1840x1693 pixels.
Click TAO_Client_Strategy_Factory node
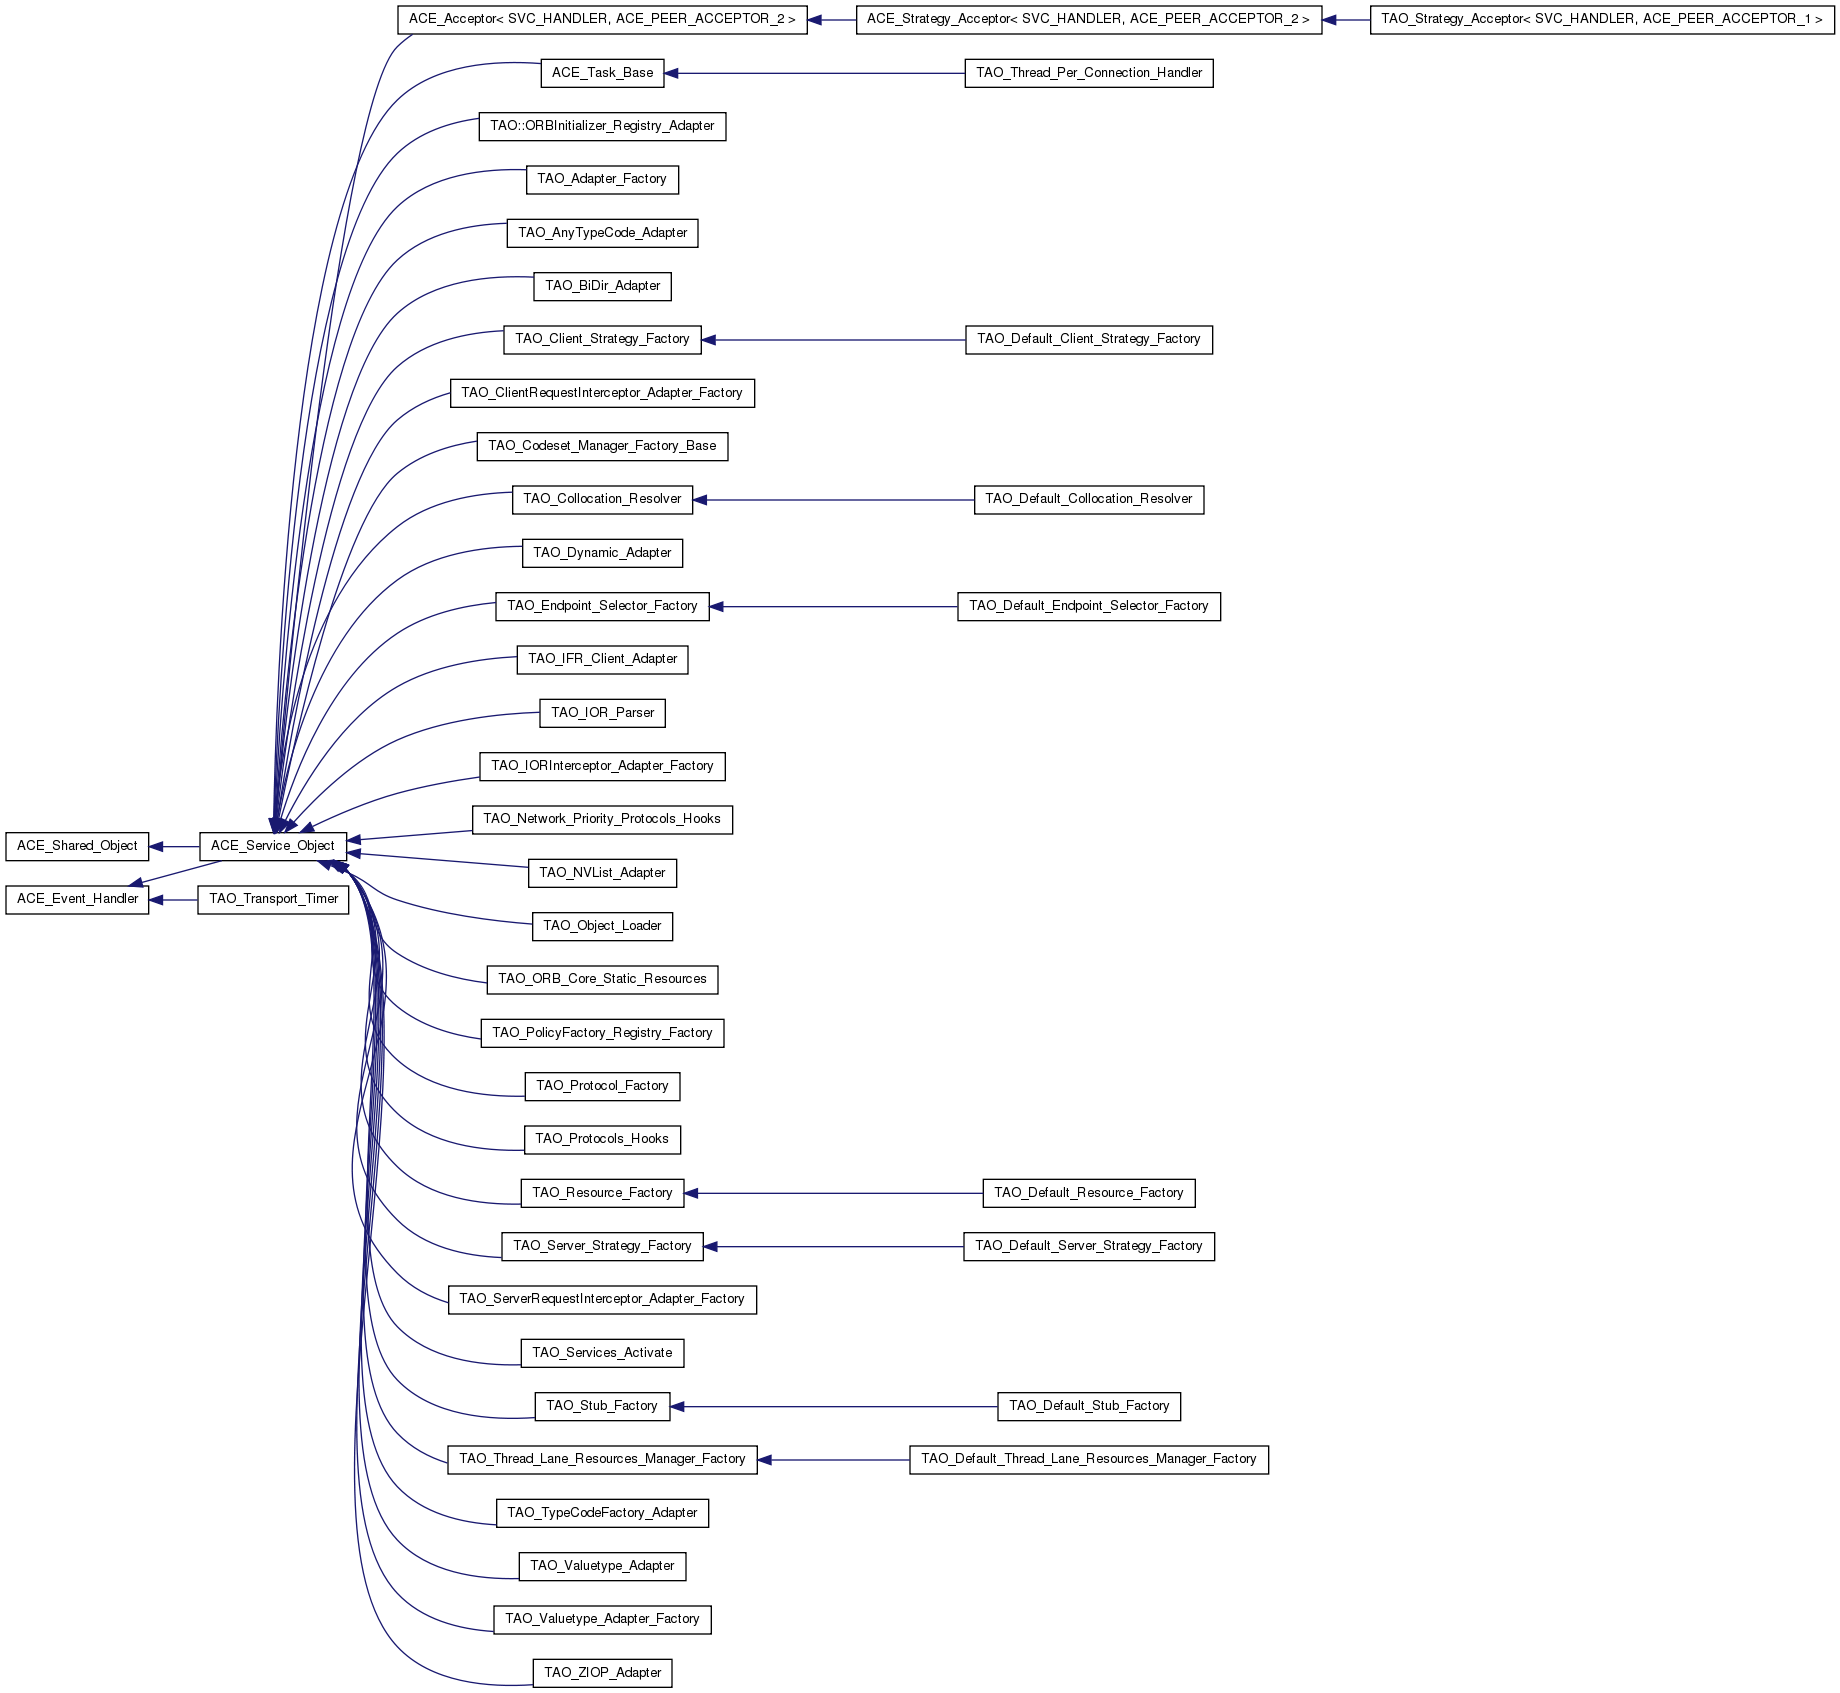tap(602, 339)
